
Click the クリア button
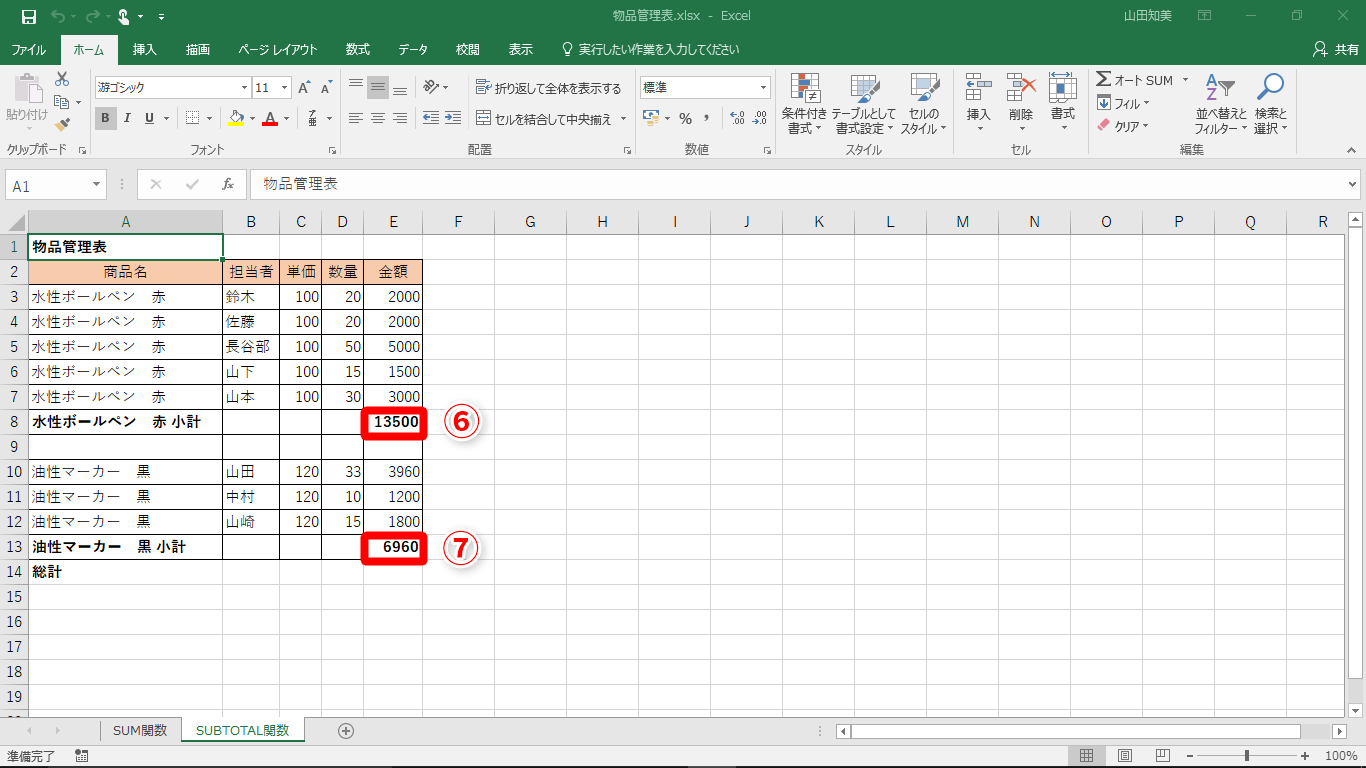1123,126
